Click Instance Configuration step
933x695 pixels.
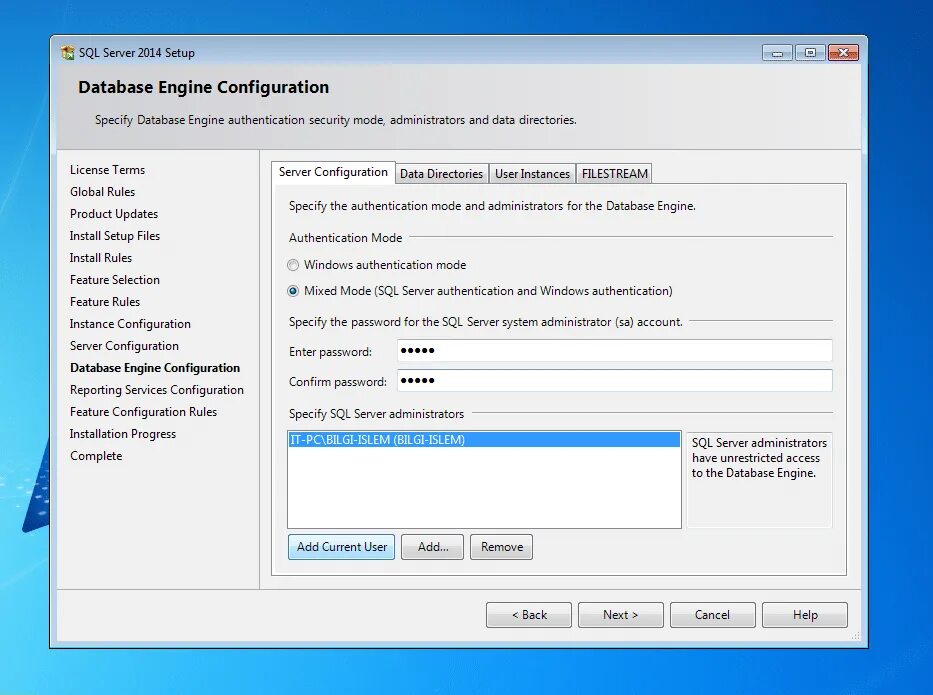click(x=130, y=324)
